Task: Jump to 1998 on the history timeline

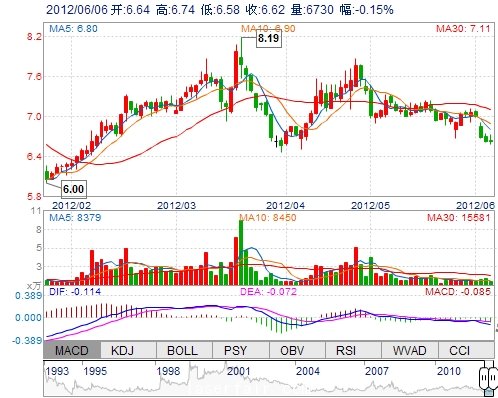Action: [168, 371]
